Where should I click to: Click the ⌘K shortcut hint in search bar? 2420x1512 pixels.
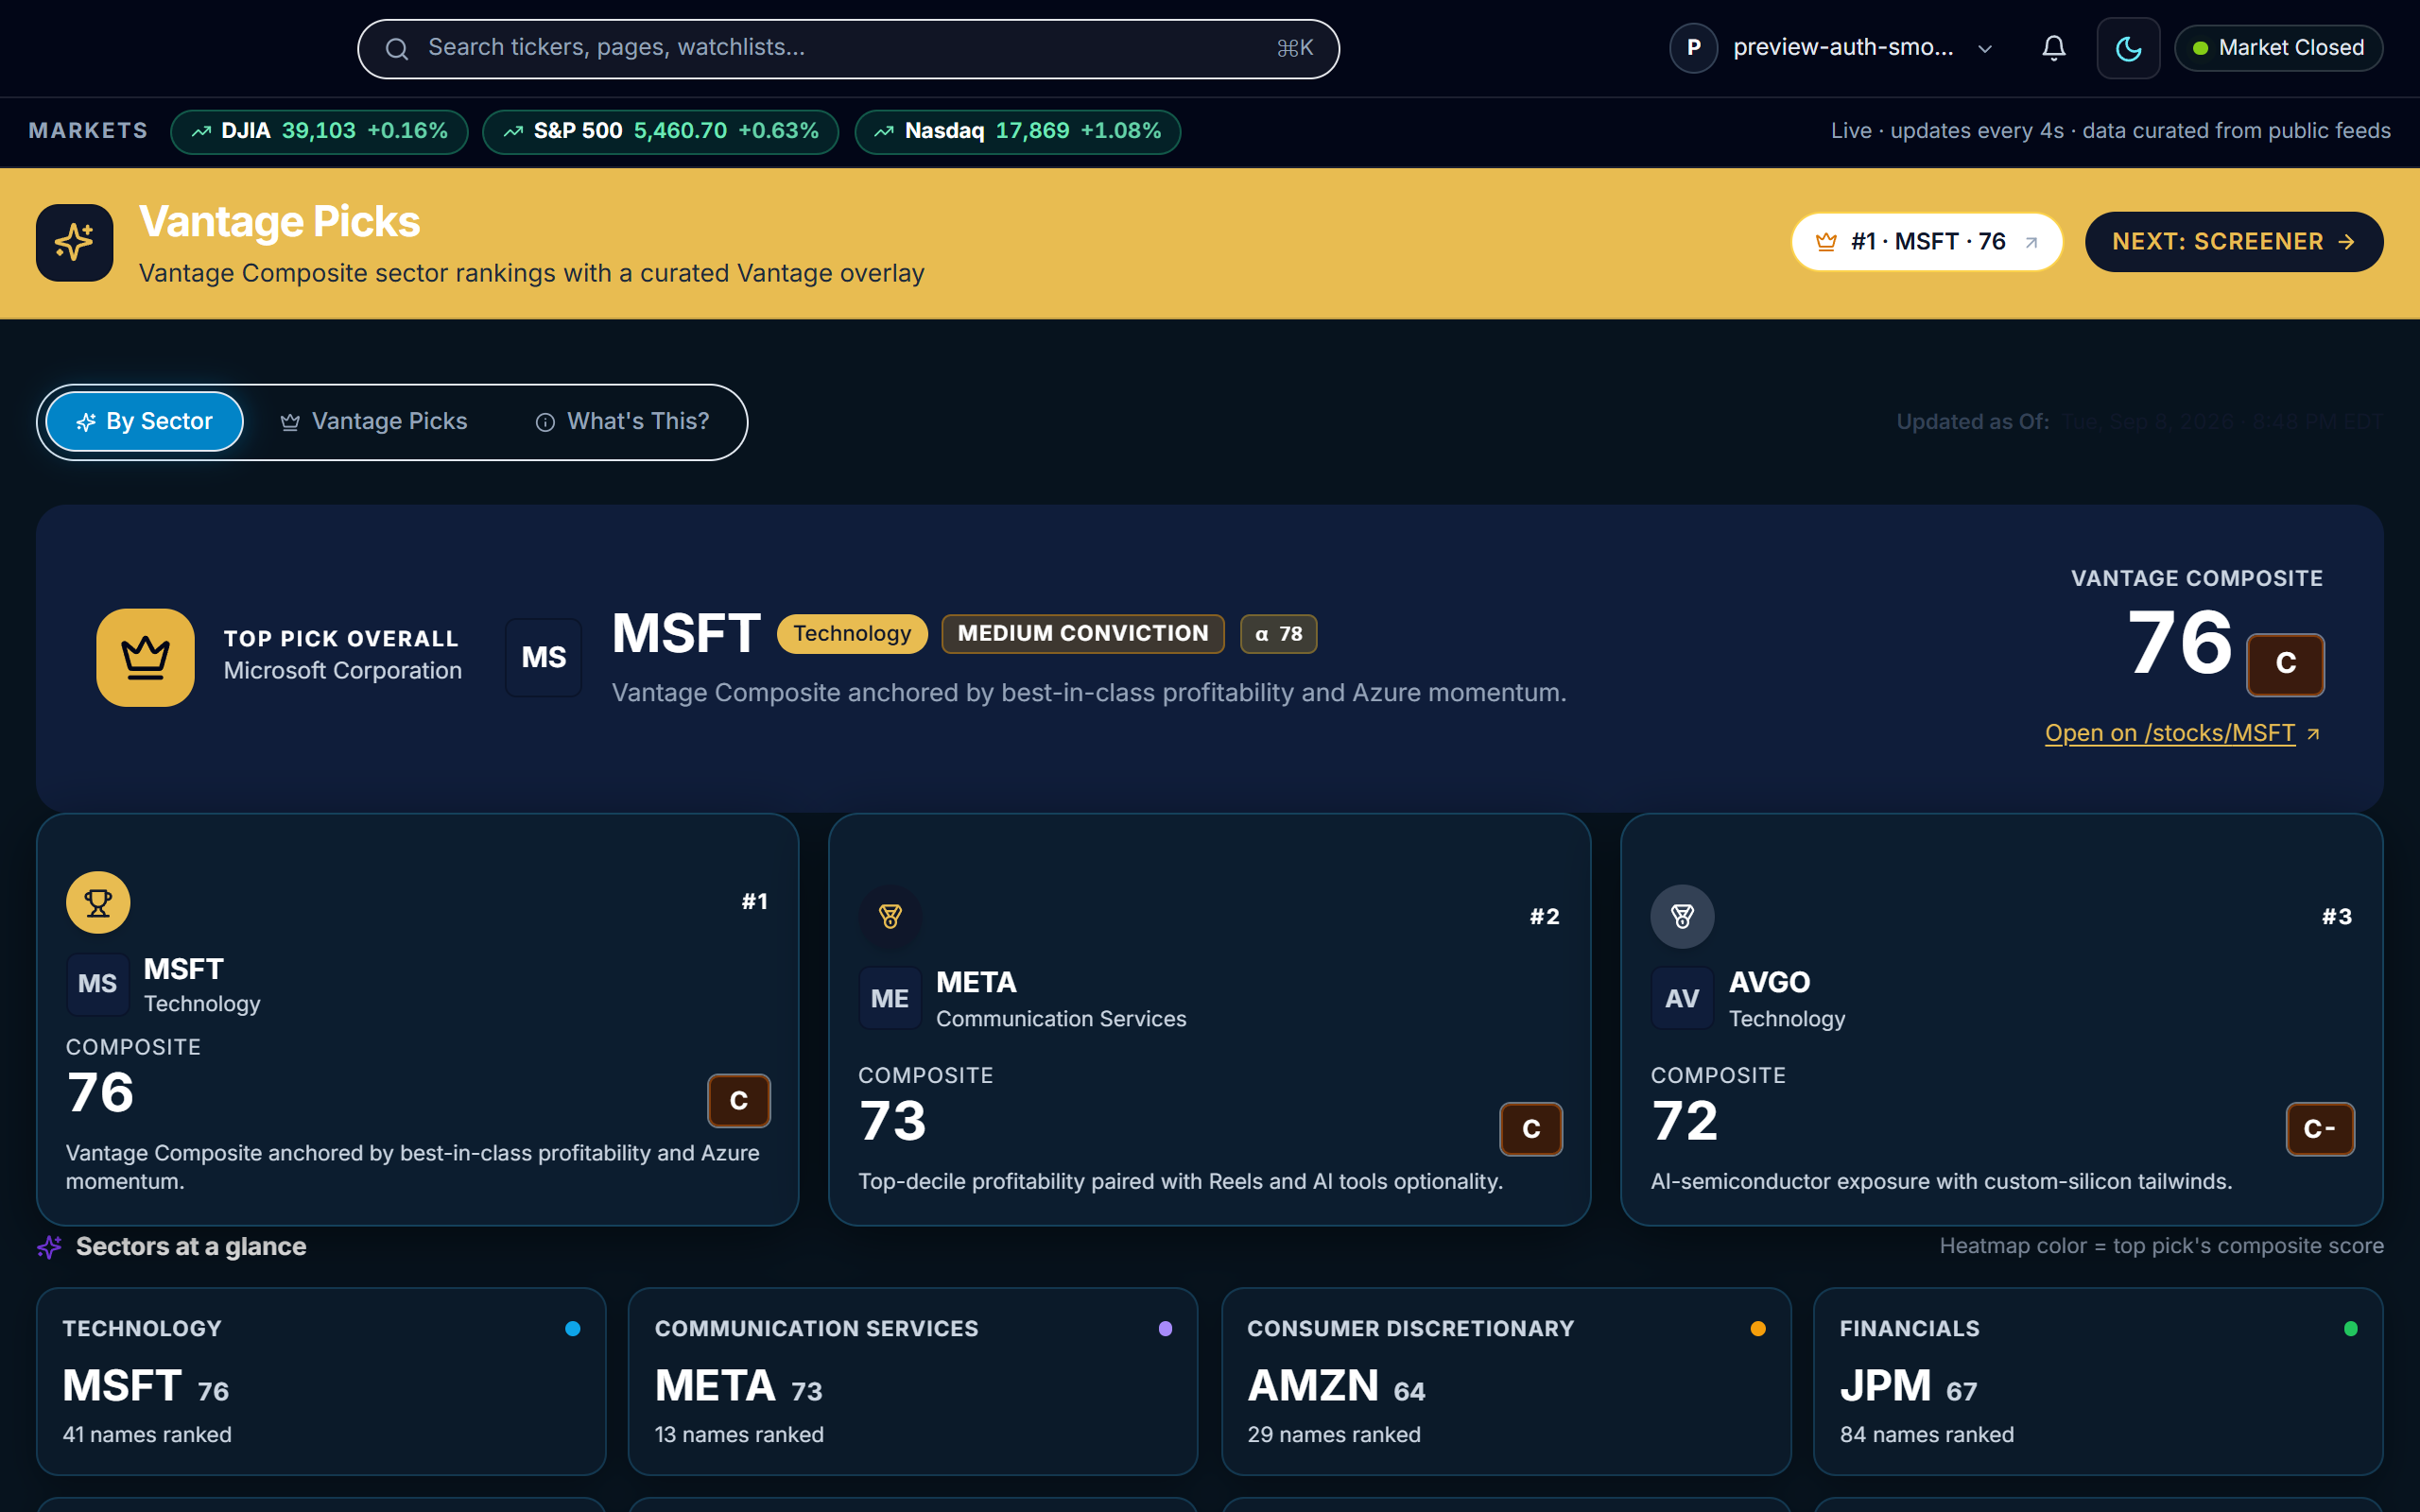pos(1295,48)
